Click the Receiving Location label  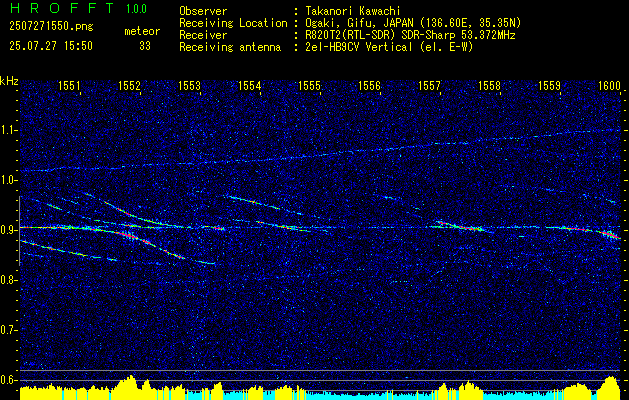click(x=233, y=23)
